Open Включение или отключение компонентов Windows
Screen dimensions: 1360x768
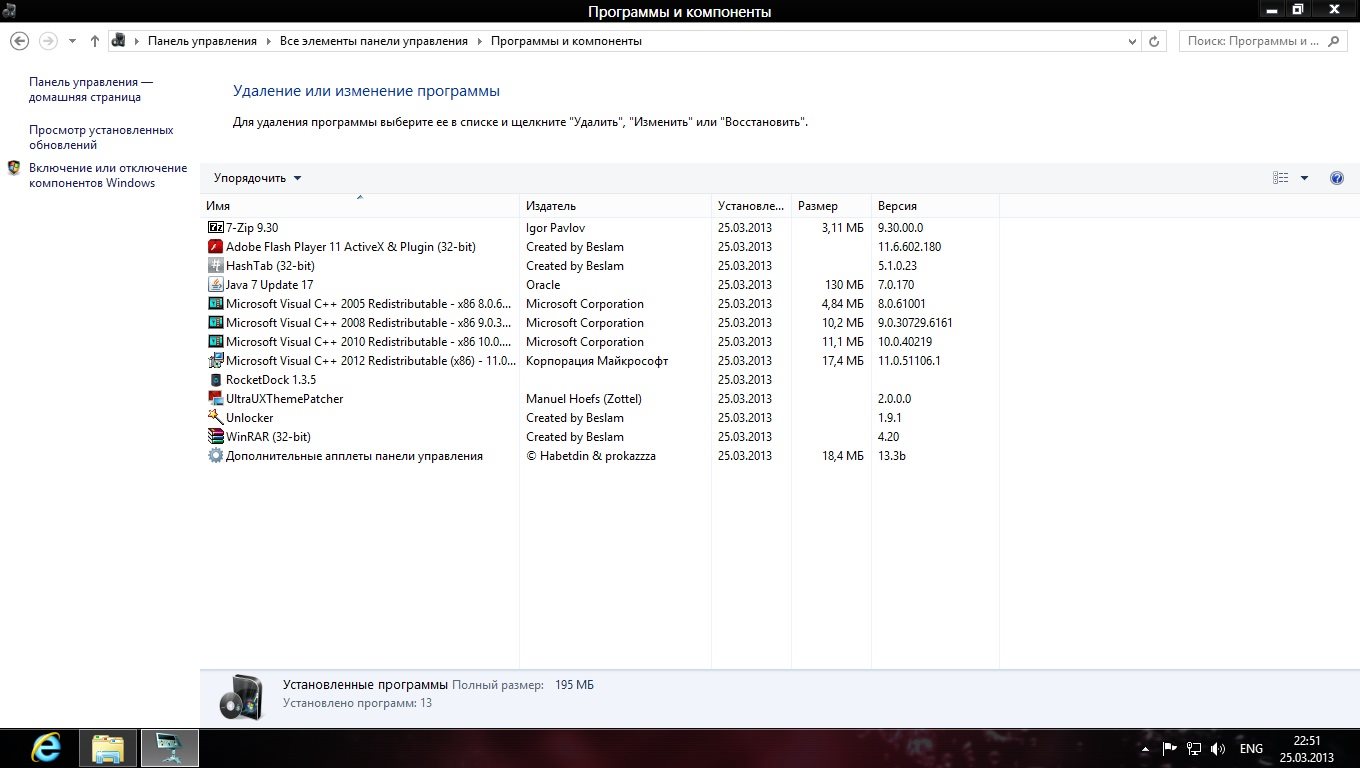pos(108,175)
